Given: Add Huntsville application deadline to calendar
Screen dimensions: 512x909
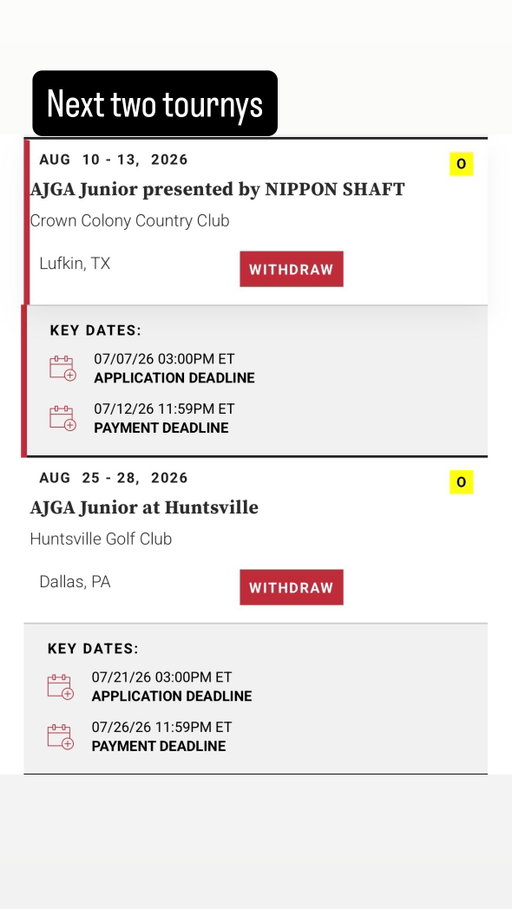Looking at the screenshot, I should point(60,686).
